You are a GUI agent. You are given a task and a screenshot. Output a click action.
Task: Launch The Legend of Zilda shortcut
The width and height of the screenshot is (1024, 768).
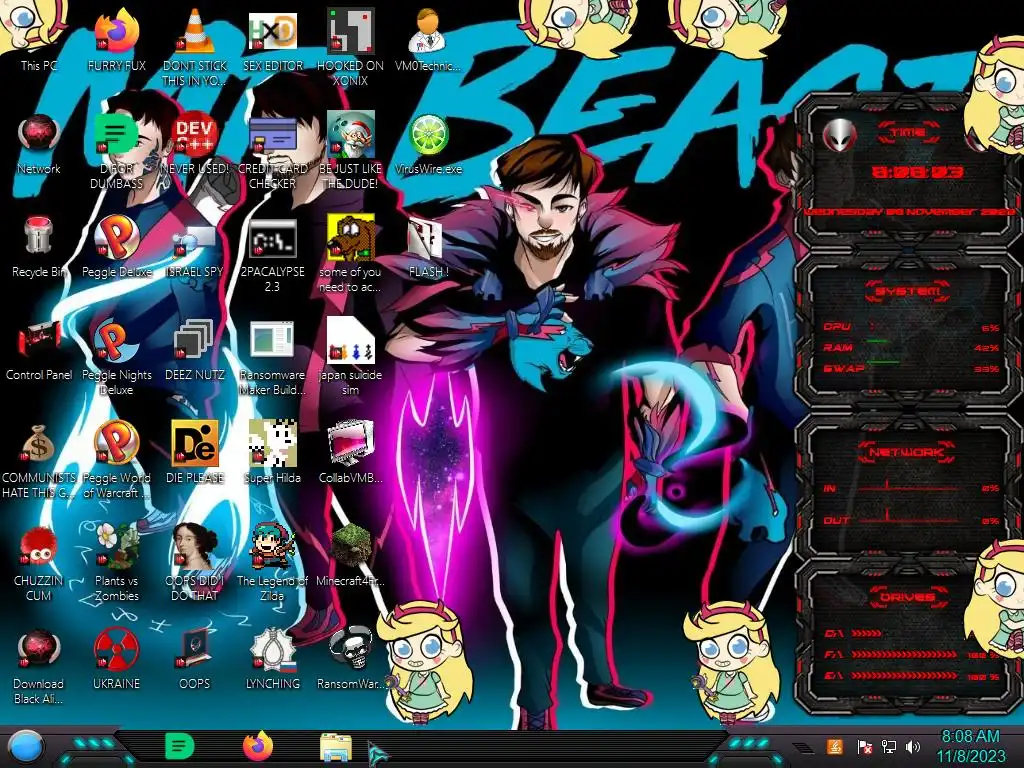point(272,562)
